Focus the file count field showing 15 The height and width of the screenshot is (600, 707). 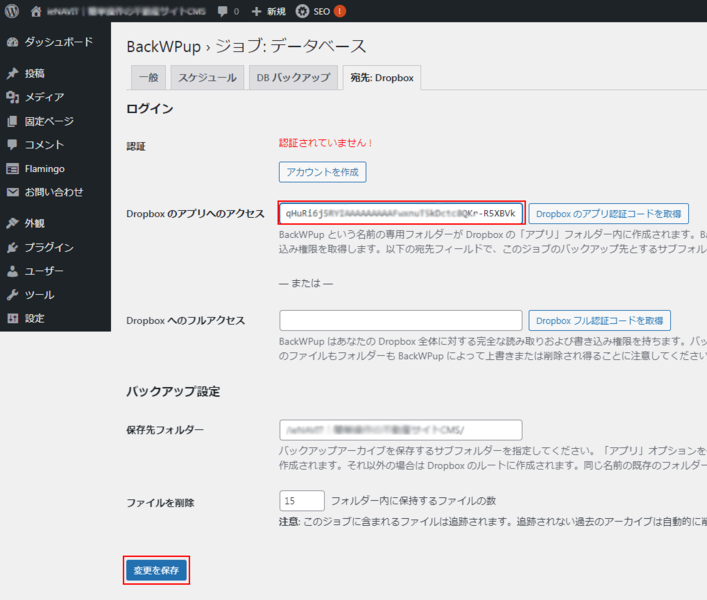(302, 501)
